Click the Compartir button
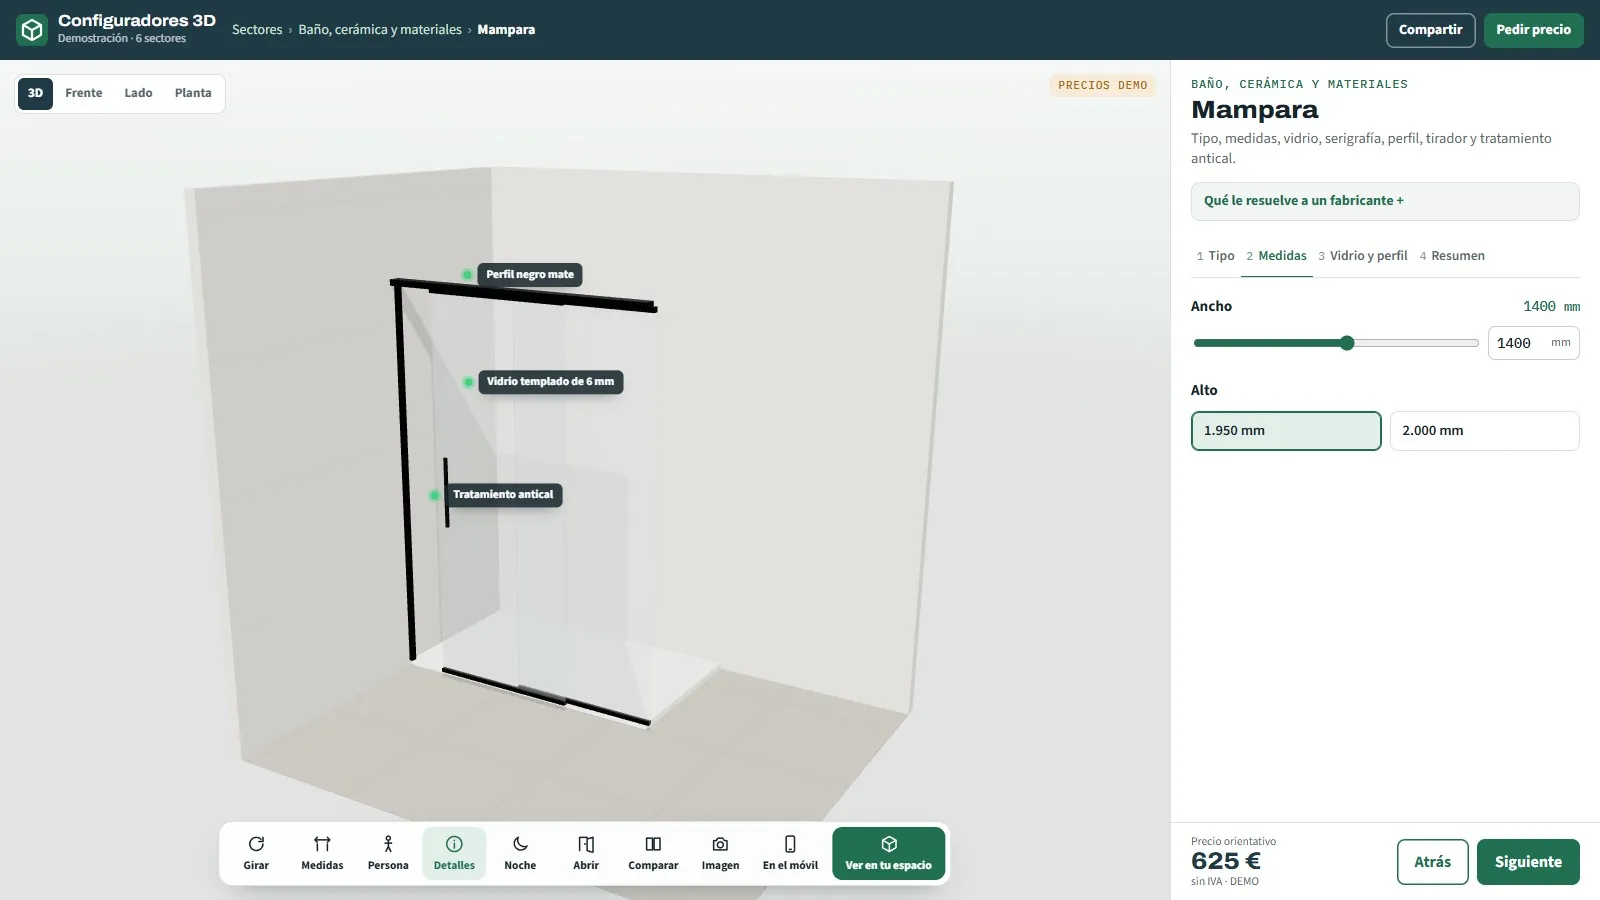The width and height of the screenshot is (1600, 900). (1430, 30)
